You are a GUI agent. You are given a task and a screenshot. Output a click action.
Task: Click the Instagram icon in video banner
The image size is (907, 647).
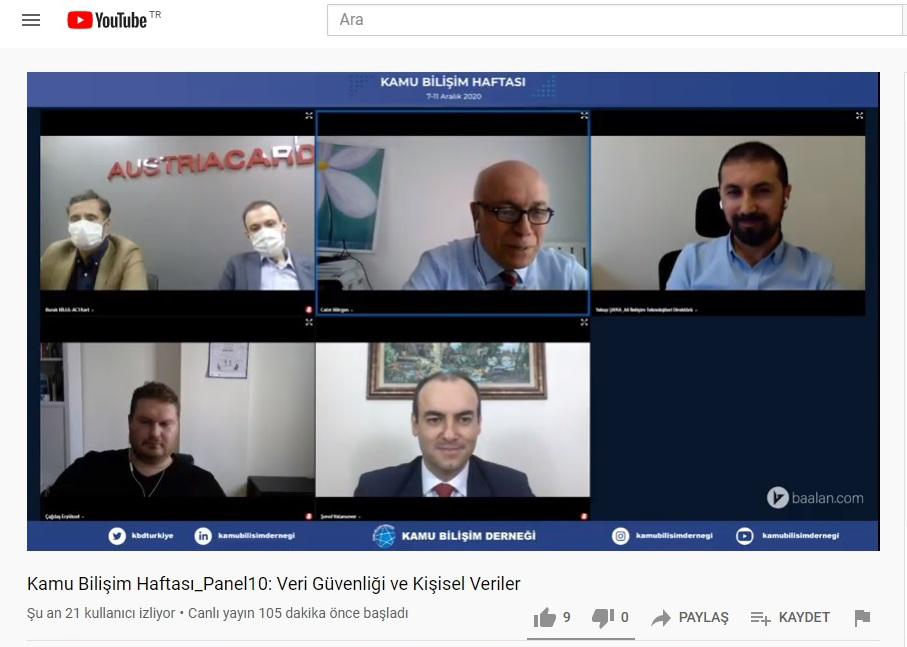point(621,536)
